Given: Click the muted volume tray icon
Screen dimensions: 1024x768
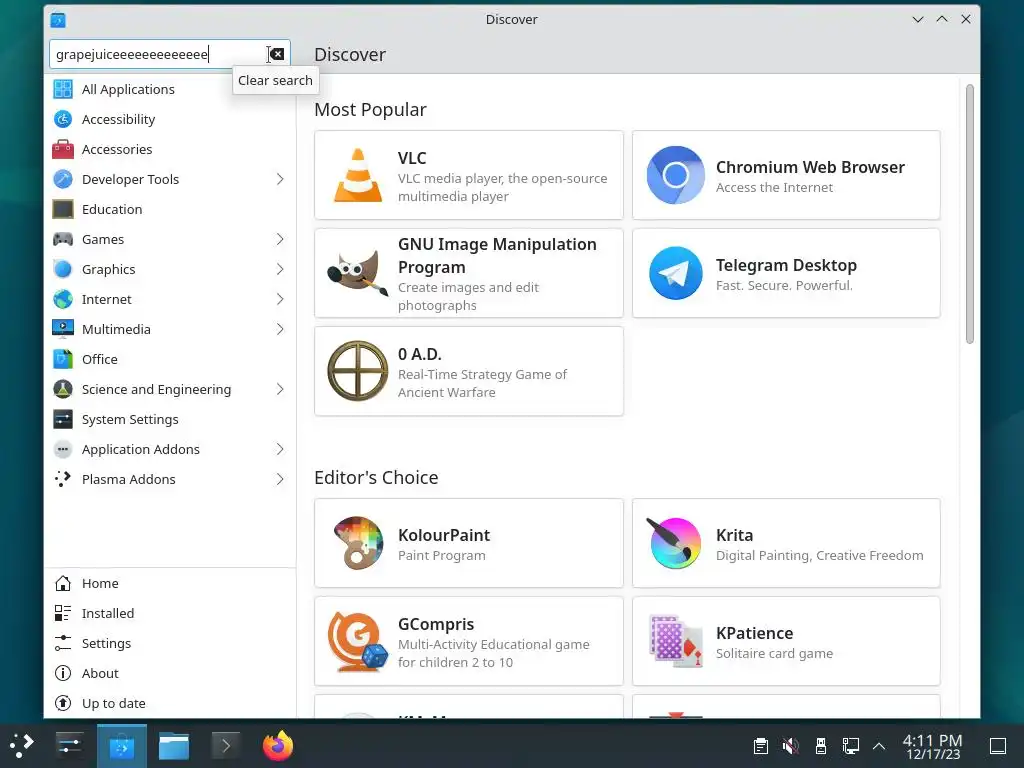Looking at the screenshot, I should (x=790, y=746).
